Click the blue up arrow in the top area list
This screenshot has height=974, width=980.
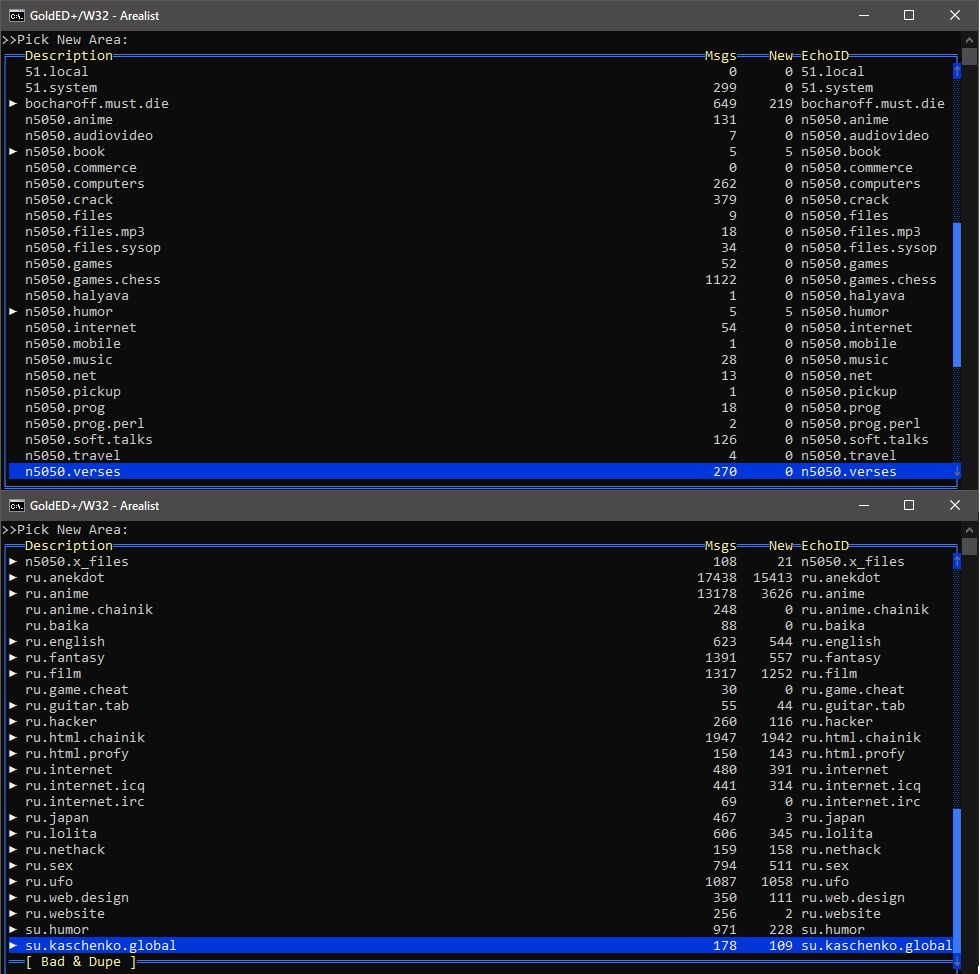[x=957, y=71]
